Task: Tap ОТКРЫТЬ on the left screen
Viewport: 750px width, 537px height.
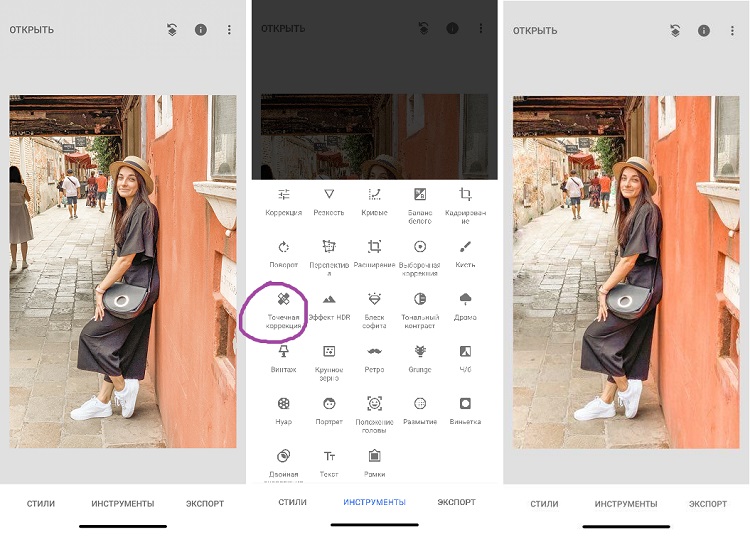Action: click(32, 30)
